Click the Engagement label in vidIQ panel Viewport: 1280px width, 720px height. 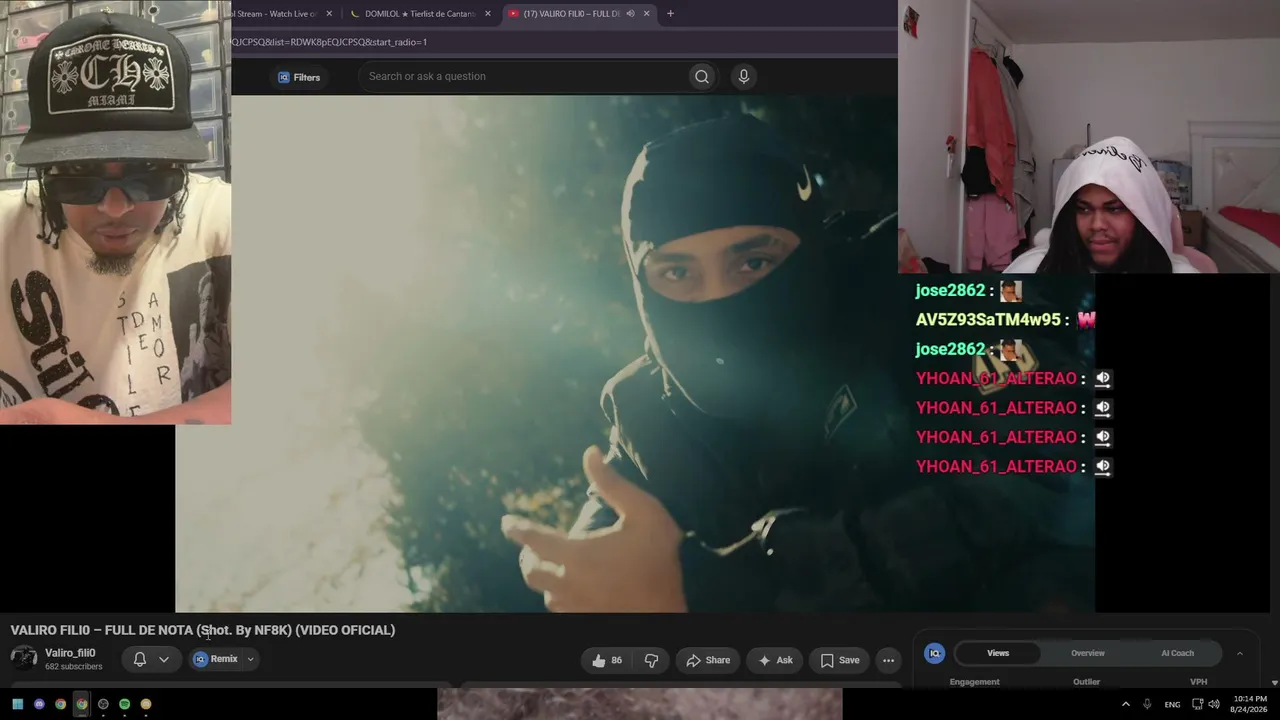975,682
